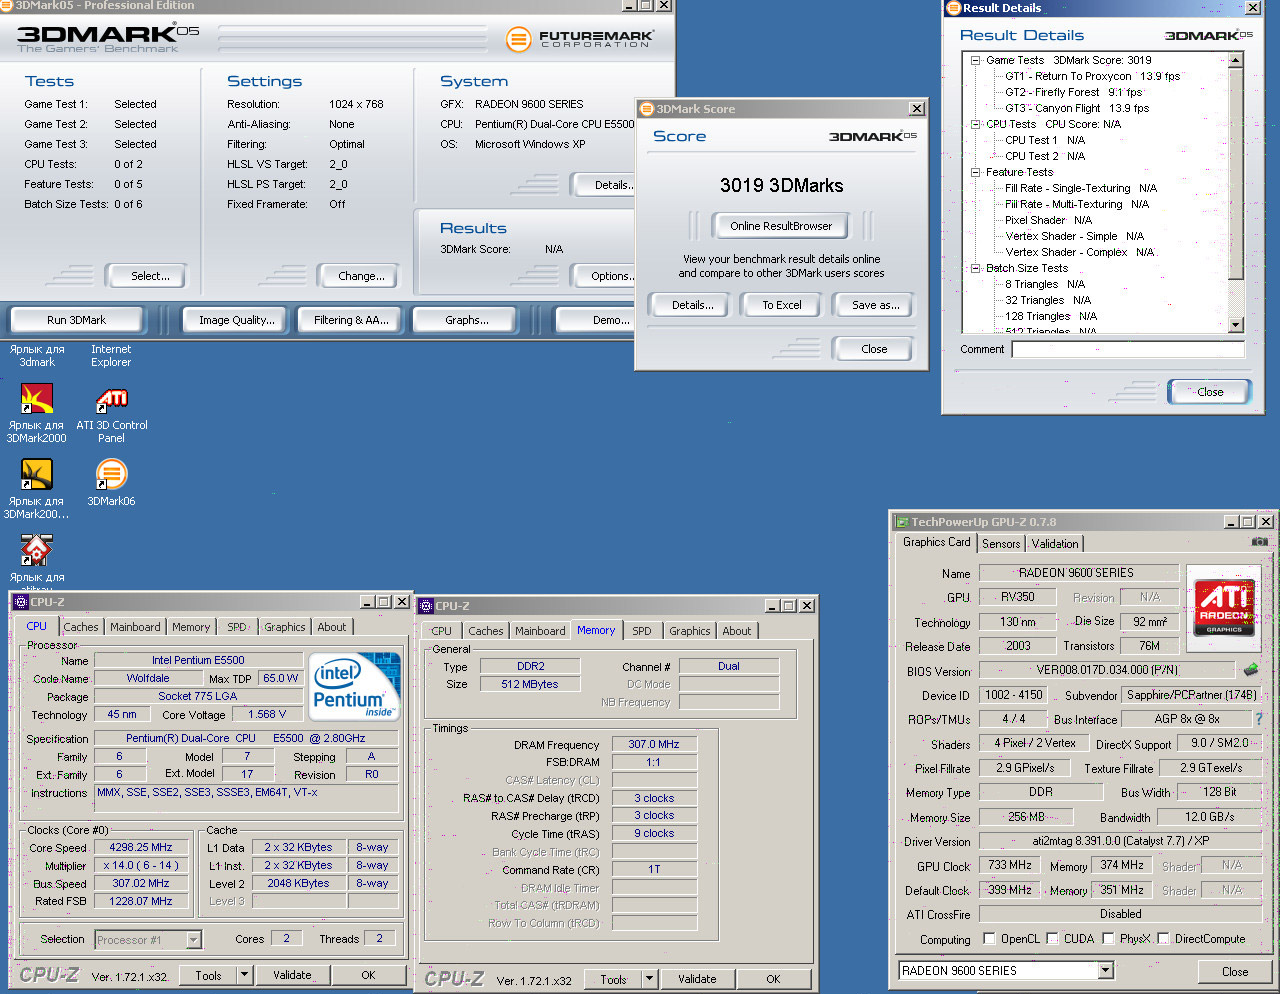Screen dimensions: 1280x994
Task: Open the RADEON 9600 SERIES GPU dropdown
Action: pos(1105,971)
